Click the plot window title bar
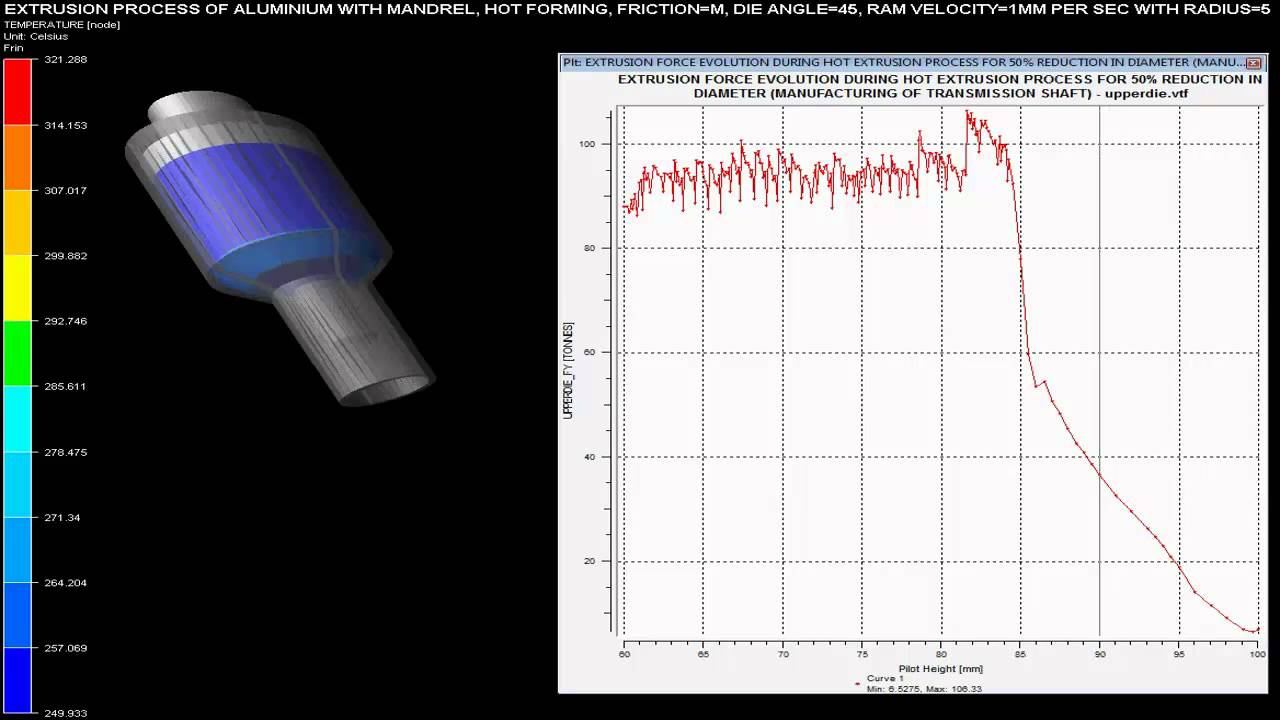 point(912,62)
